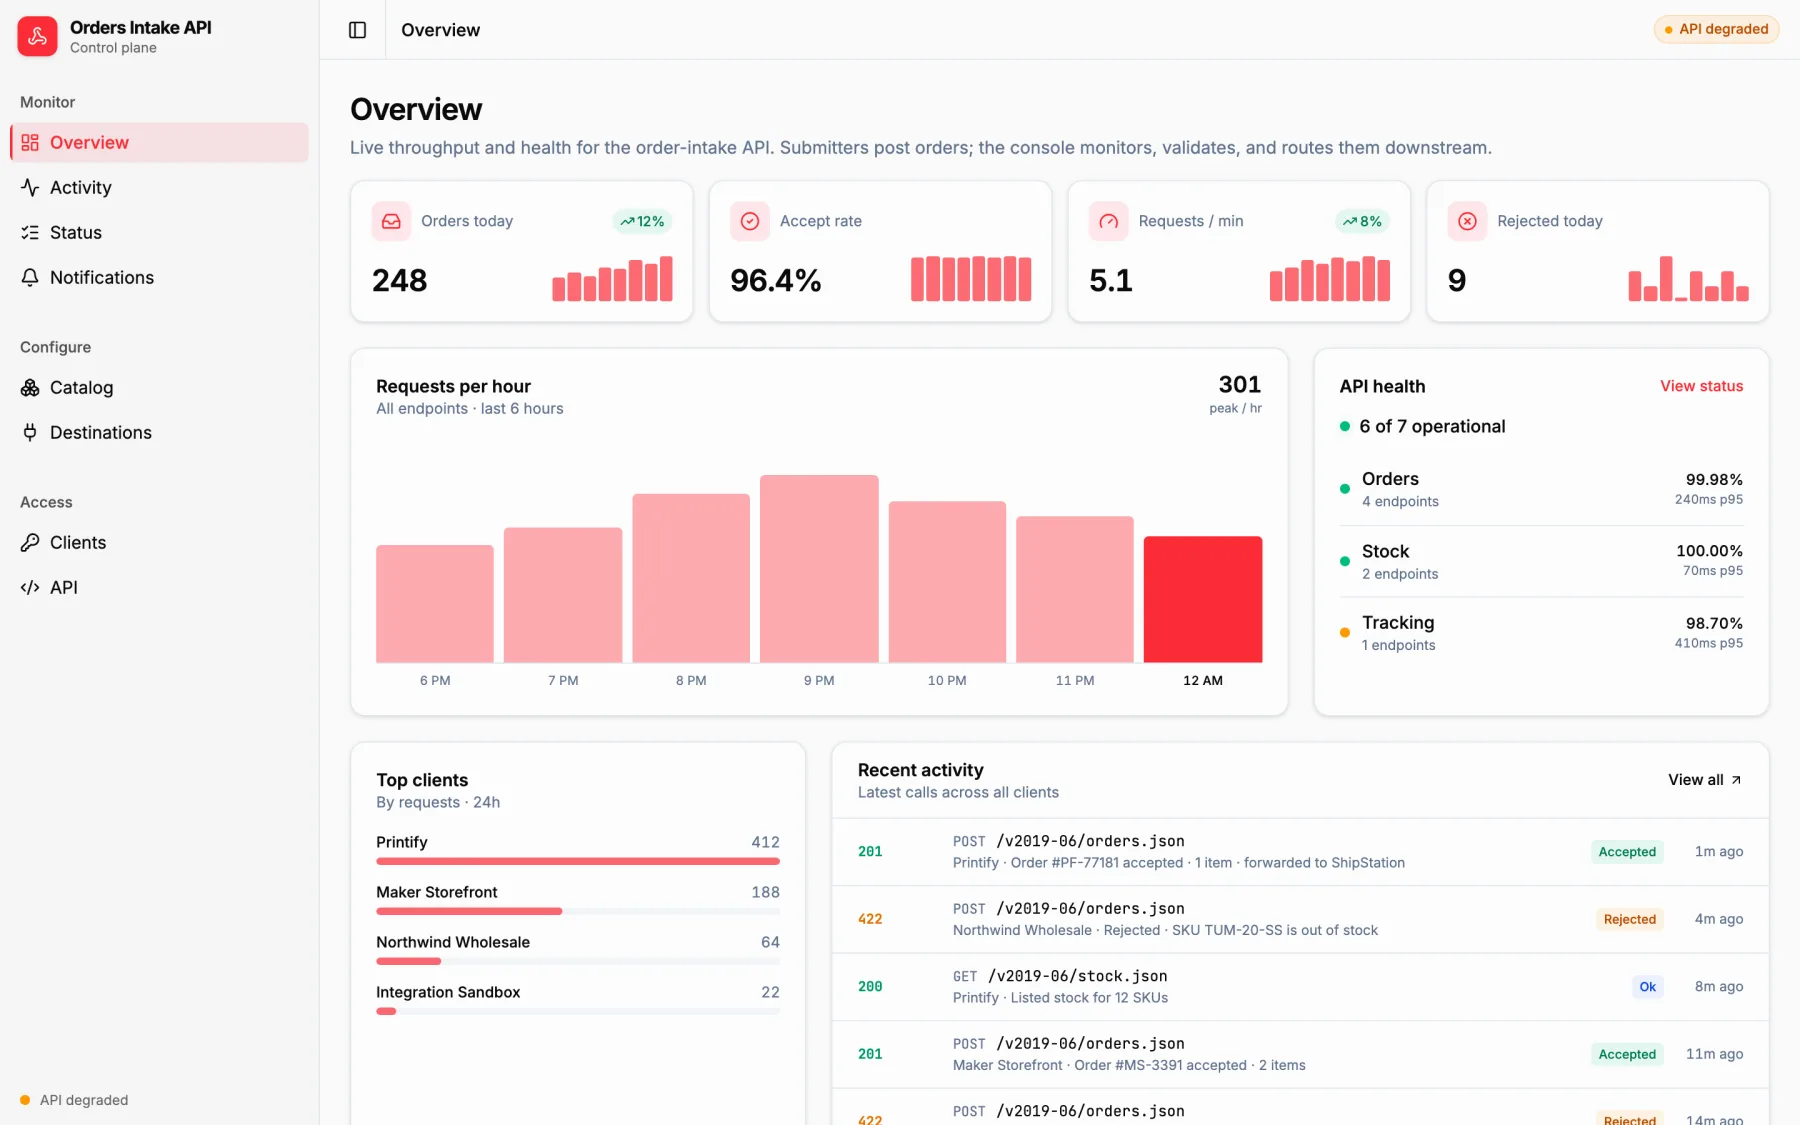Click the Overview breadcrumb in top bar
This screenshot has width=1800, height=1125.
(440, 30)
